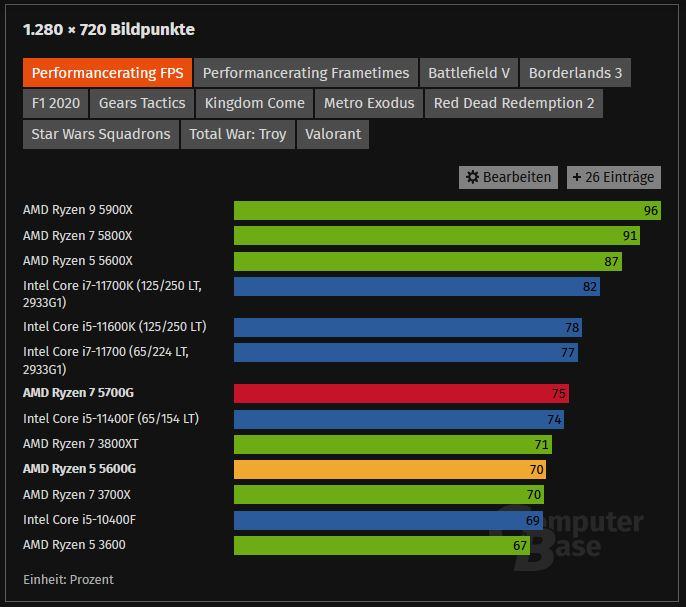The image size is (686, 607).
Task: Click the Intel Core i5-11400F label
Action: point(111,419)
